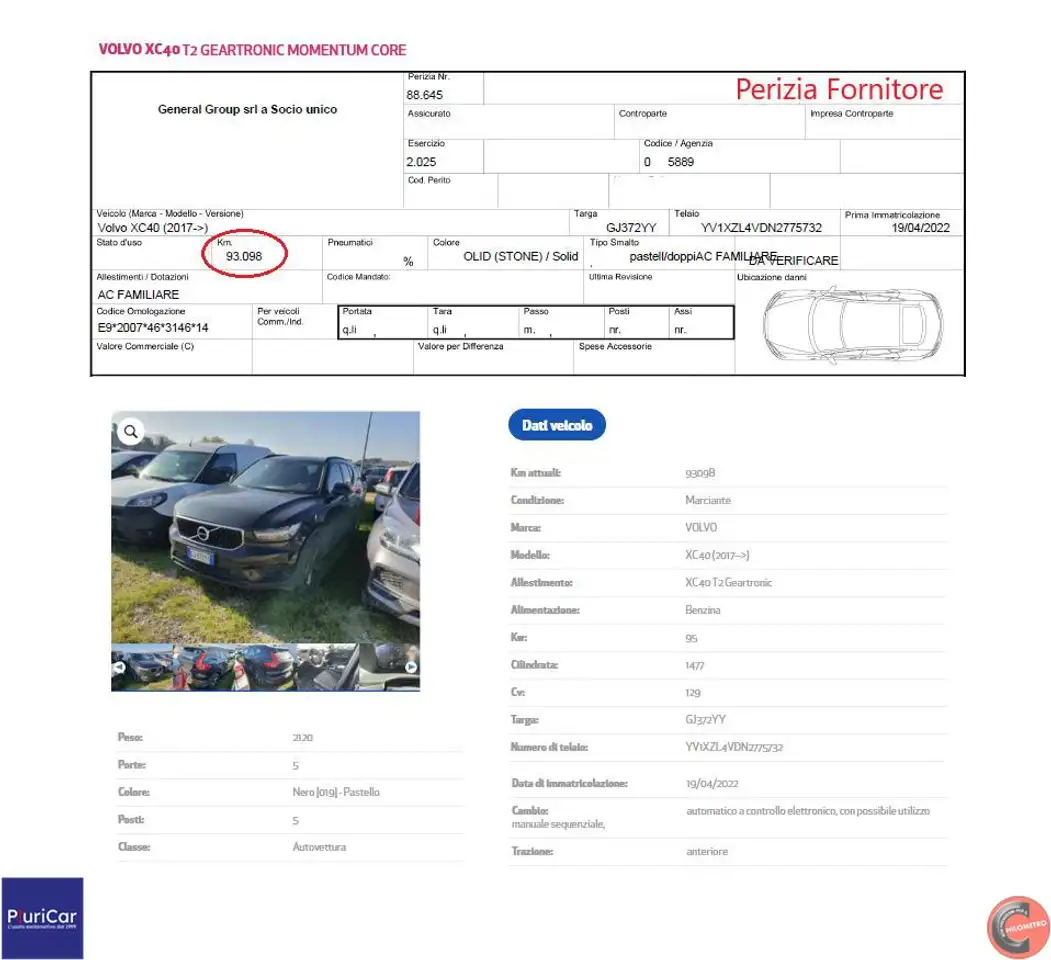Click Trazione value anteriore
Viewport: 1051px width, 960px height.
[706, 851]
